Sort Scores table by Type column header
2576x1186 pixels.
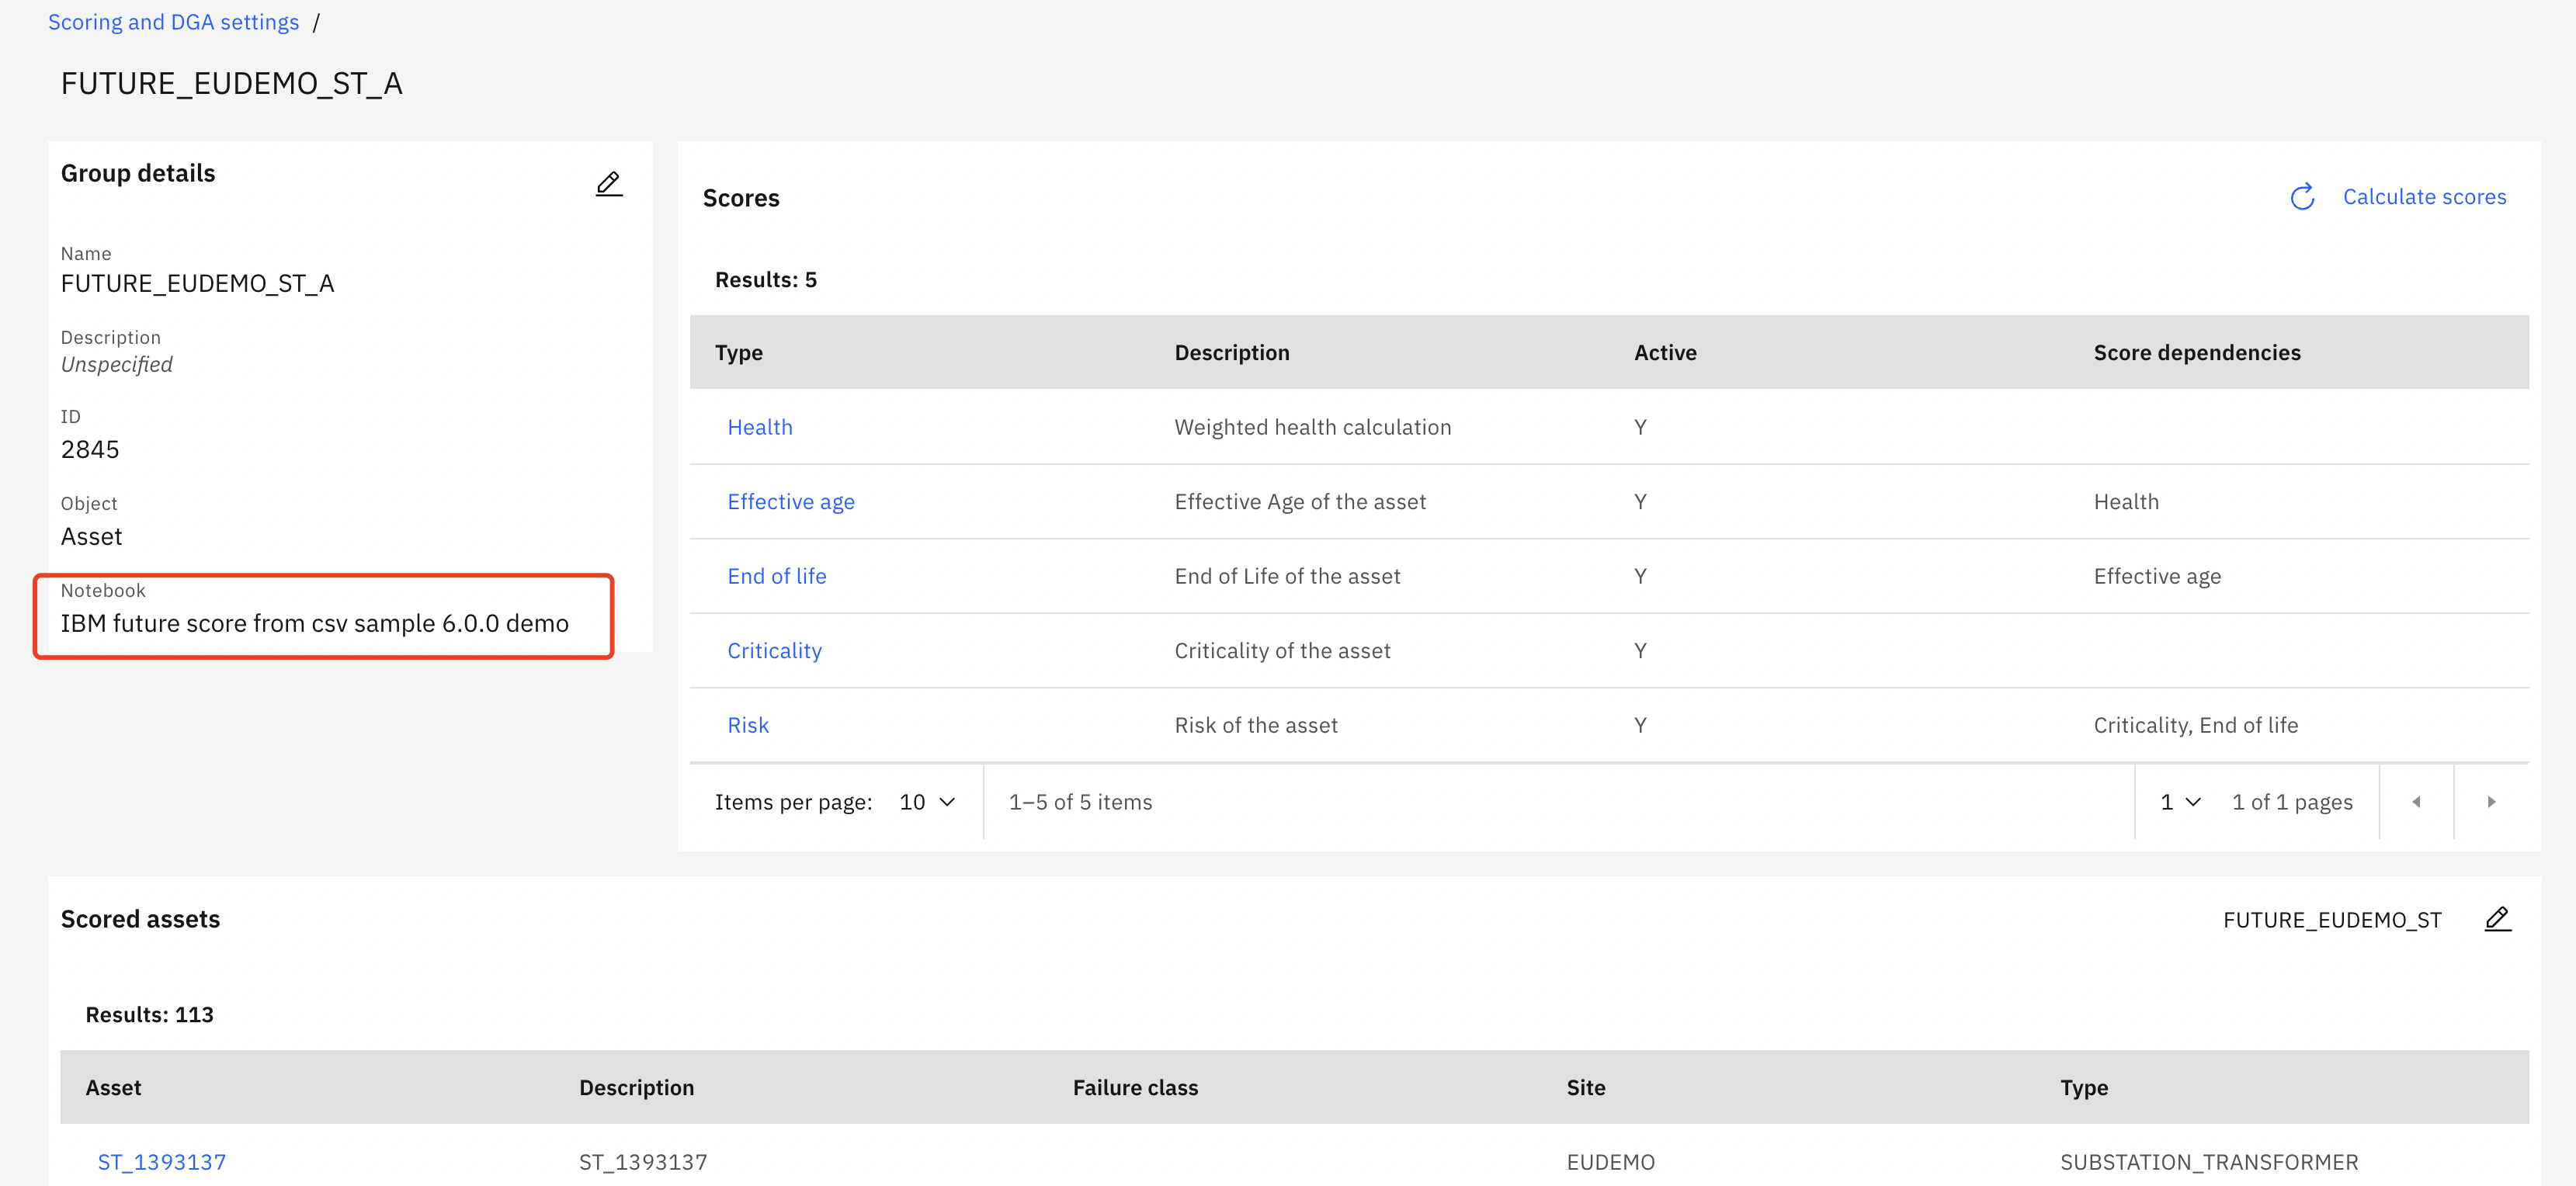pos(739,353)
